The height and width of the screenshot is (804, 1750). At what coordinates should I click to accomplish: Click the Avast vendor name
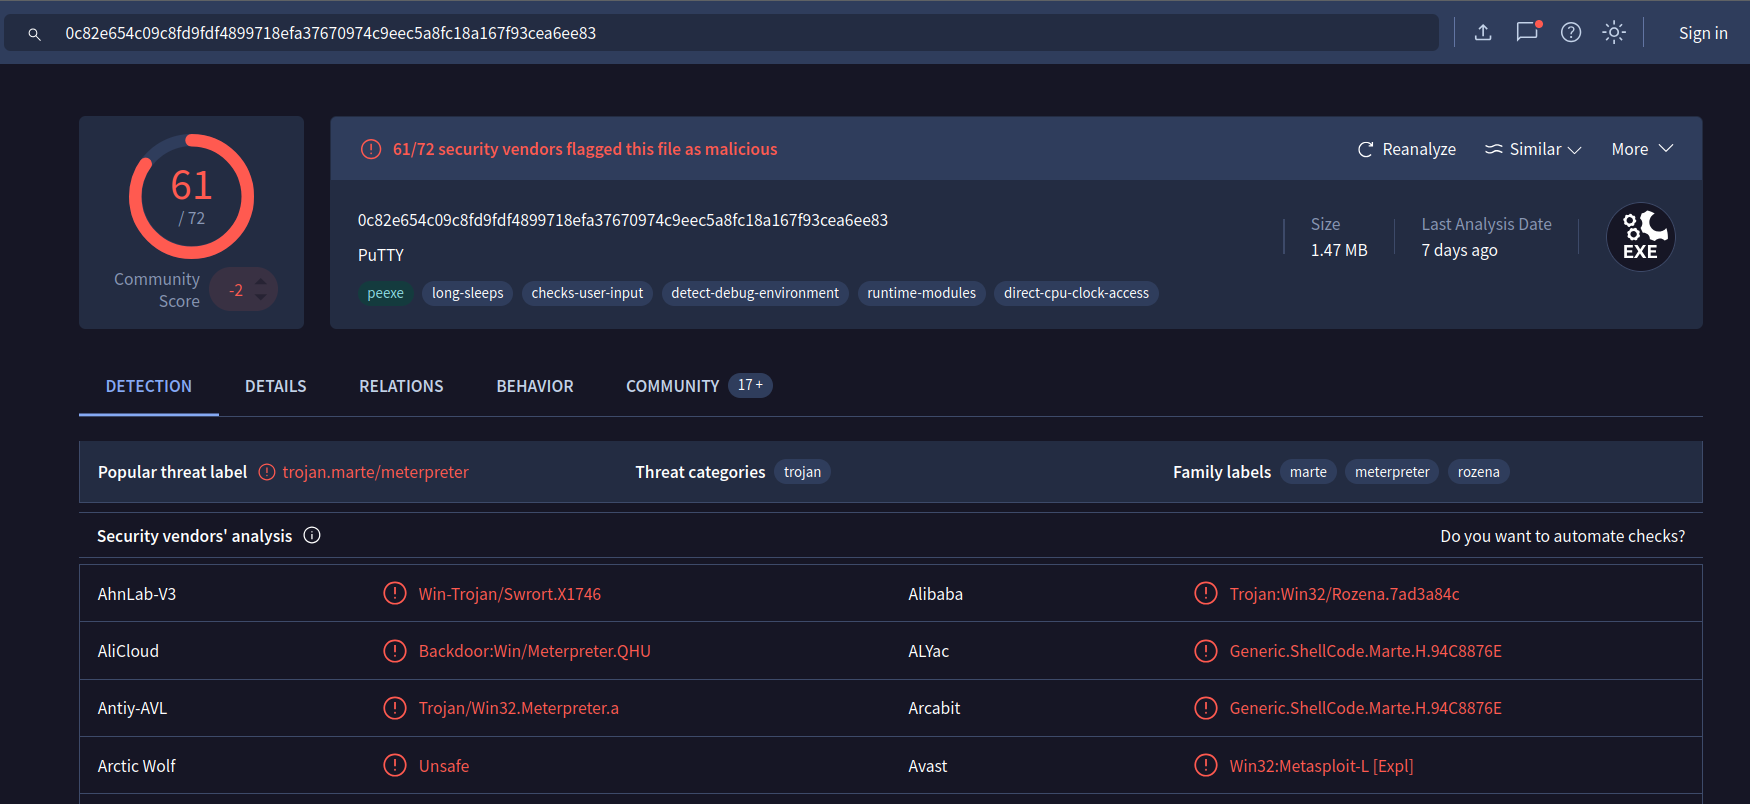point(927,766)
